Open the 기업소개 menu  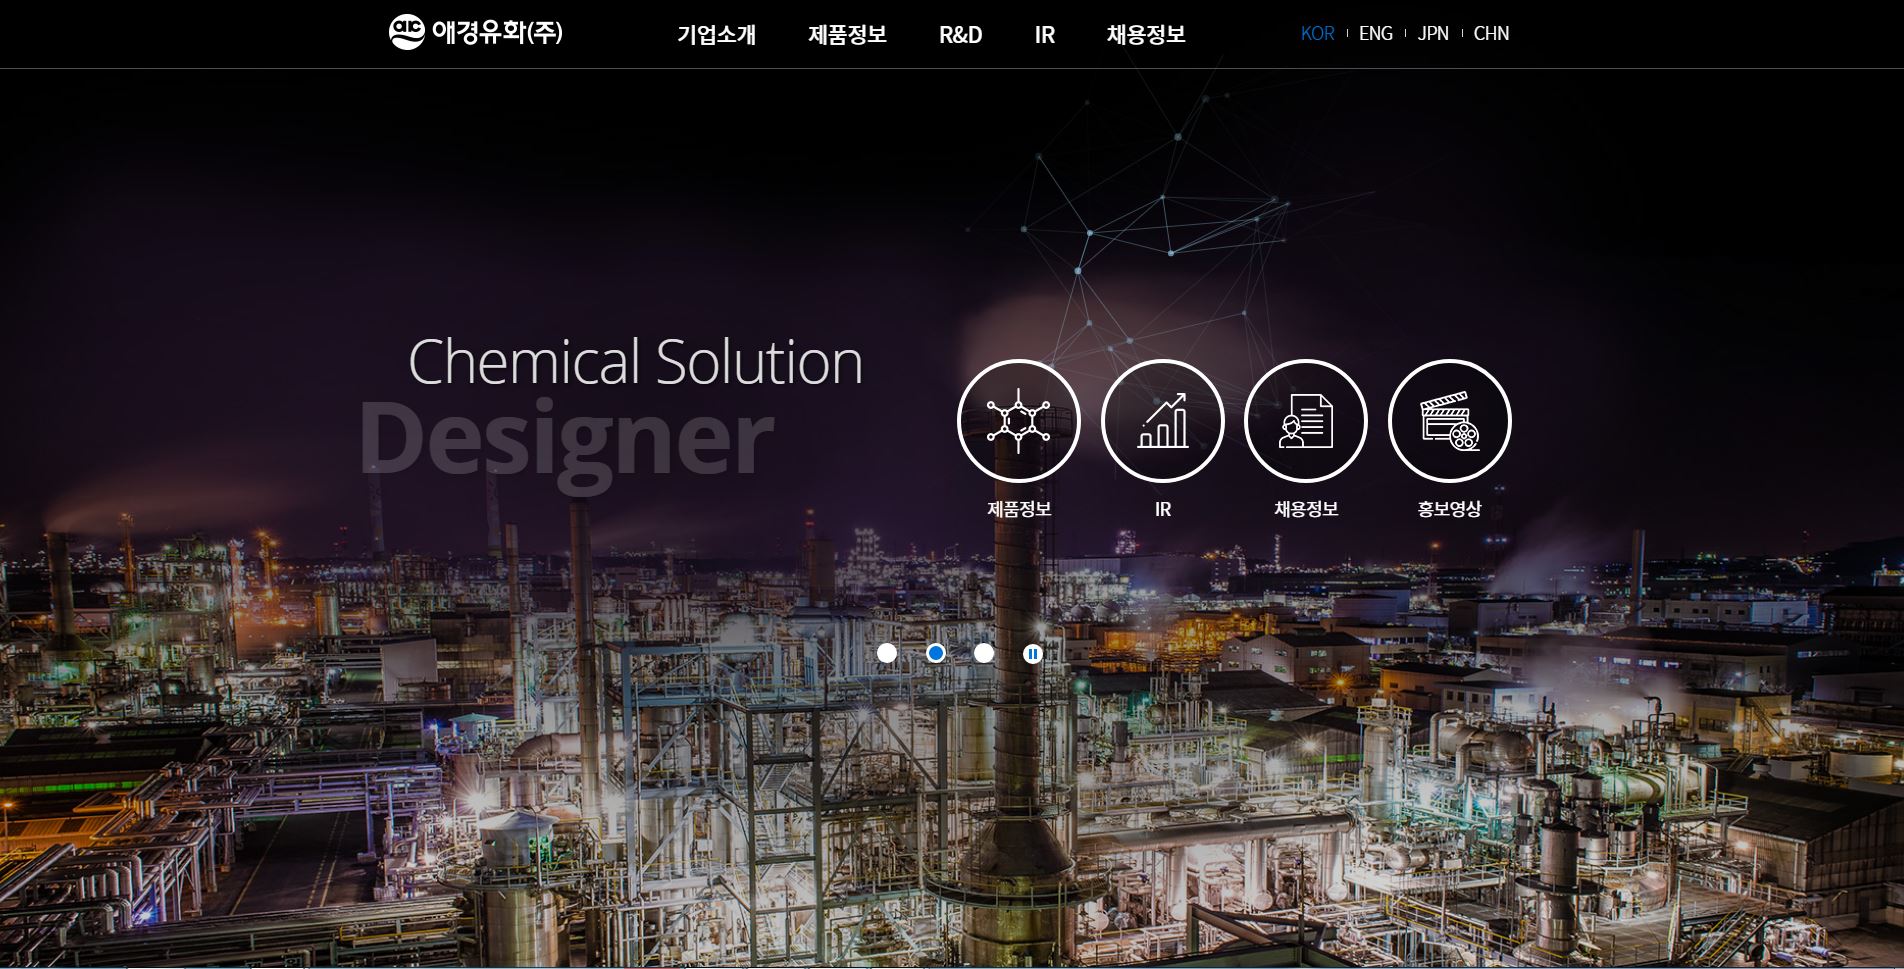[716, 35]
